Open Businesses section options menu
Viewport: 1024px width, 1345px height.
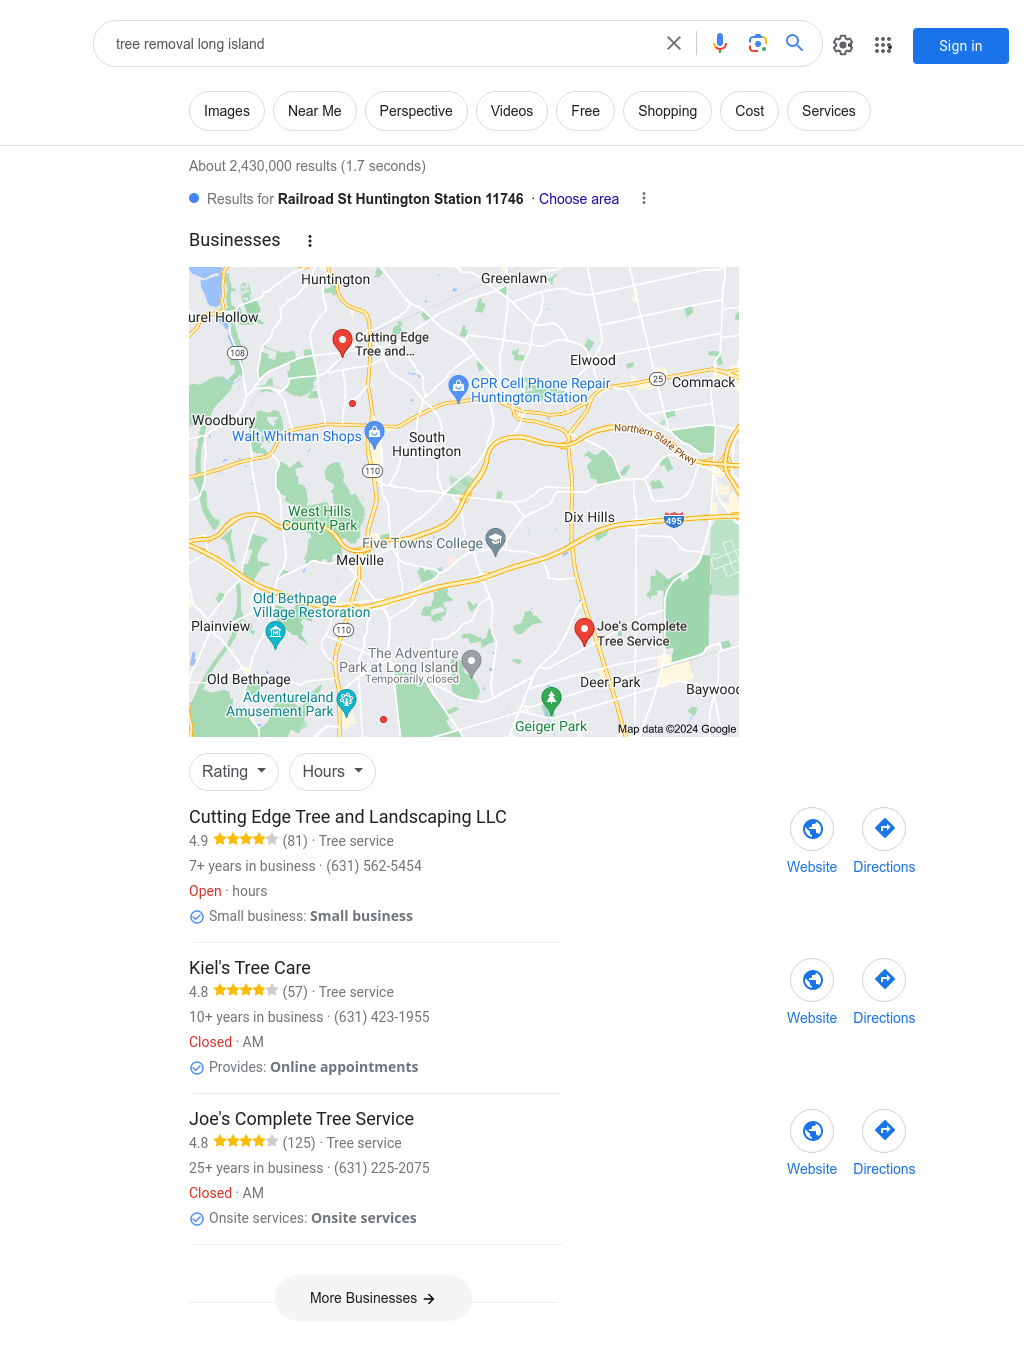(310, 241)
